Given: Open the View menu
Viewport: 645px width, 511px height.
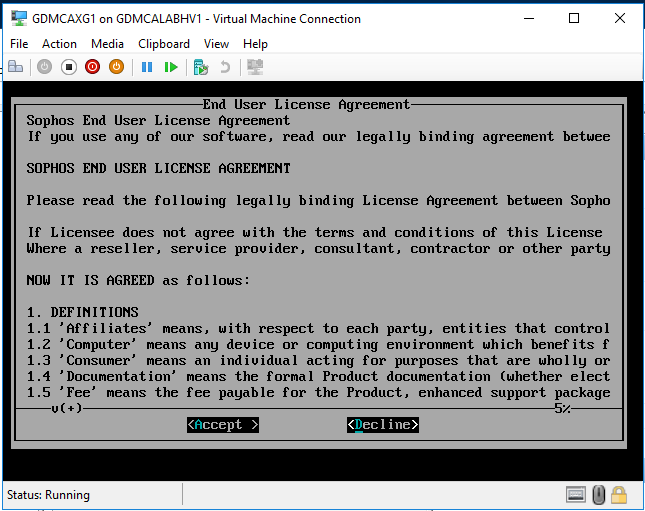Looking at the screenshot, I should pos(216,44).
